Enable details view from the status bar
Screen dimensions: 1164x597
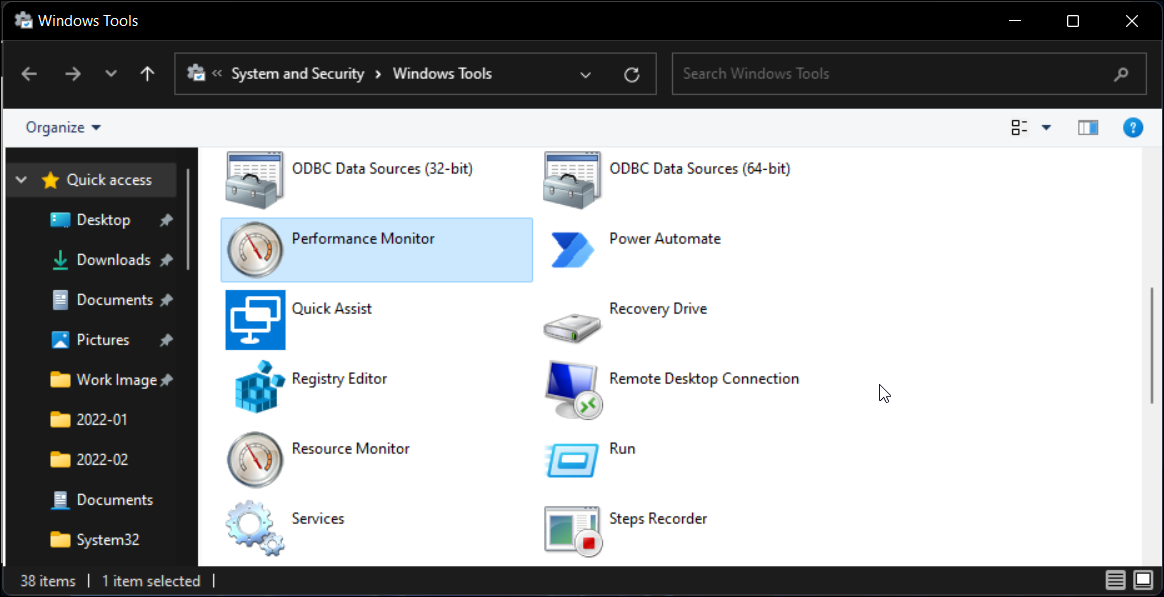click(x=1115, y=580)
